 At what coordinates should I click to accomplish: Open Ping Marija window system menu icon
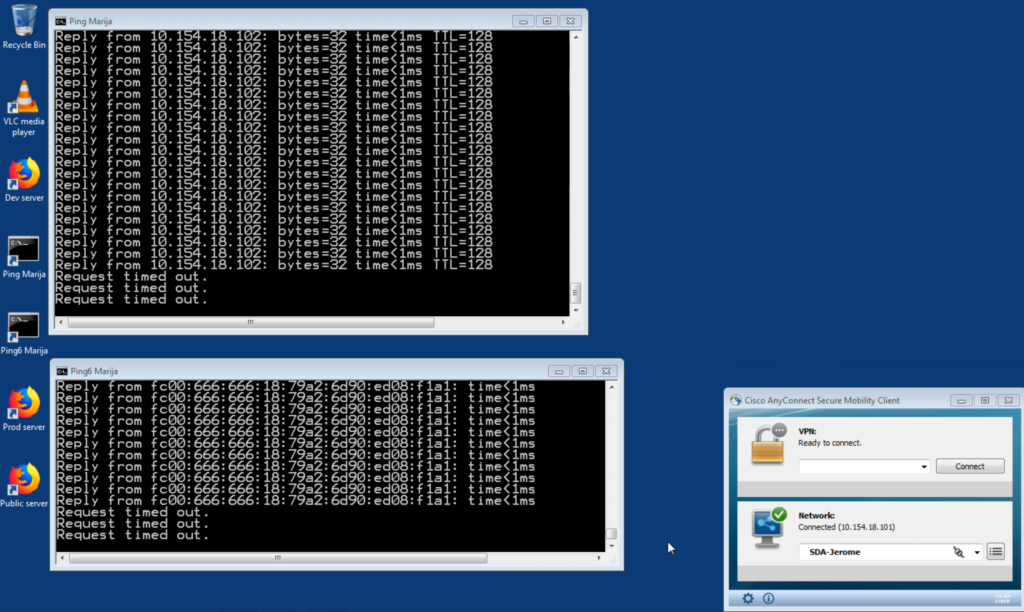(x=61, y=20)
